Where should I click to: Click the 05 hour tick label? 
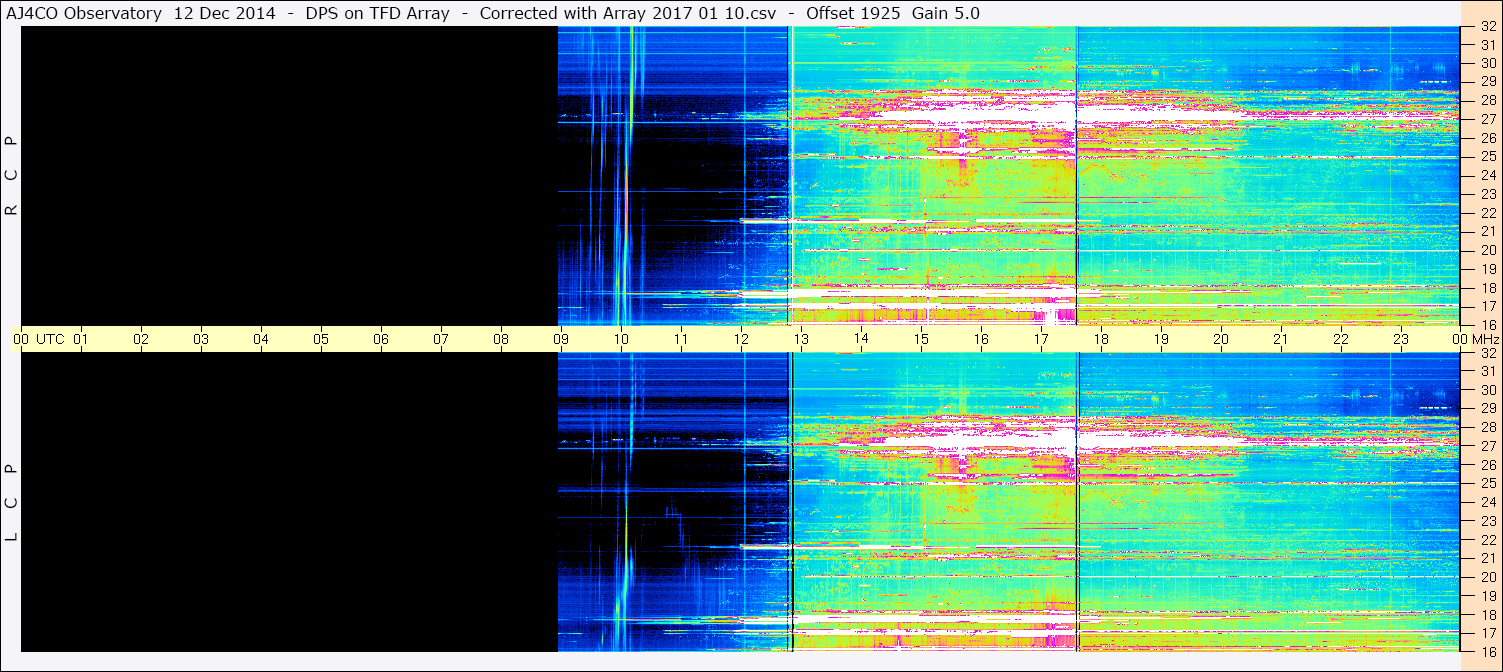[321, 339]
